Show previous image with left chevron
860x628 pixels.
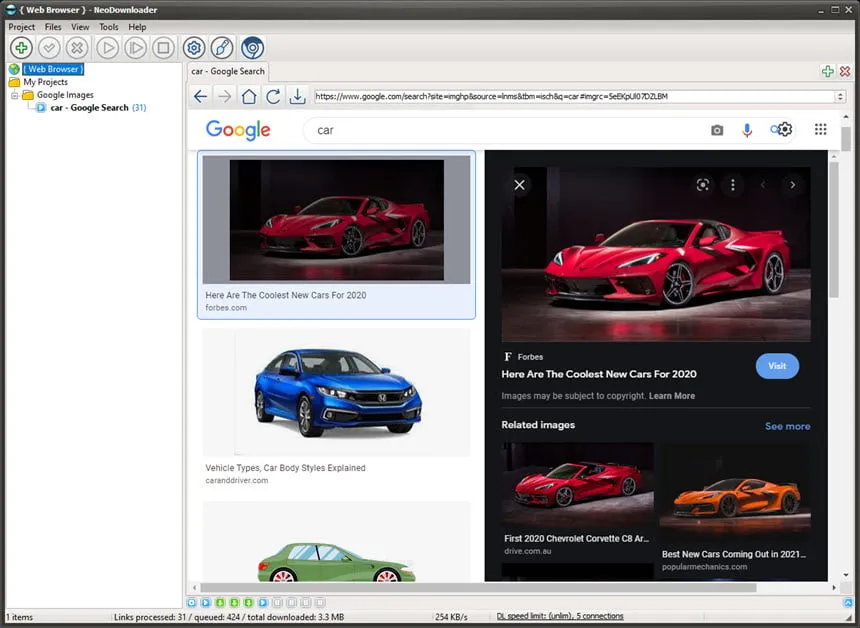click(762, 185)
